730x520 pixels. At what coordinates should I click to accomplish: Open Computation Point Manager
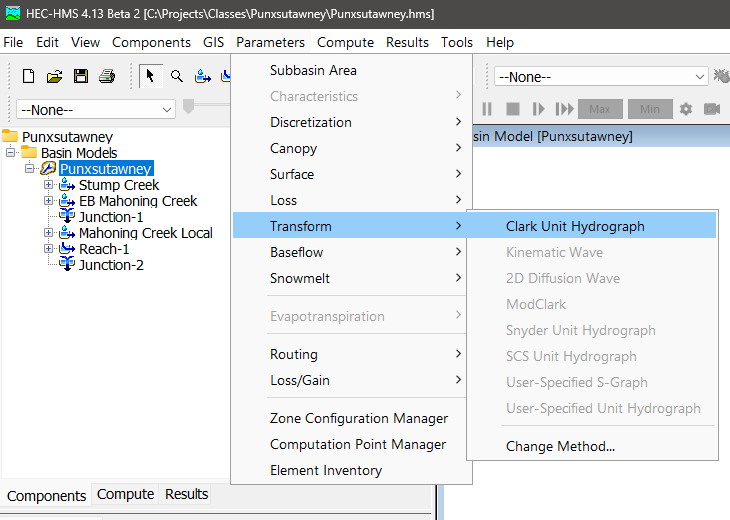[351, 444]
